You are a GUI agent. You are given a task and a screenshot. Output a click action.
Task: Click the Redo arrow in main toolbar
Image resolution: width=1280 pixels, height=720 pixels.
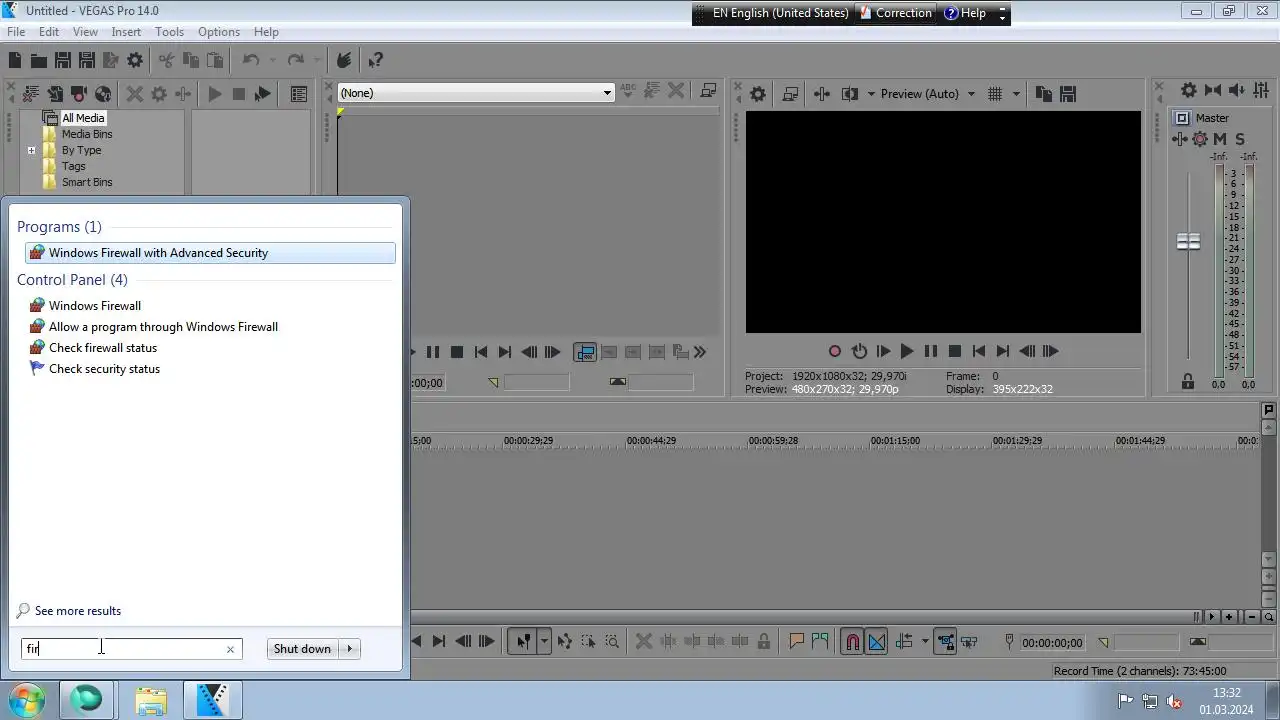pyautogui.click(x=295, y=61)
